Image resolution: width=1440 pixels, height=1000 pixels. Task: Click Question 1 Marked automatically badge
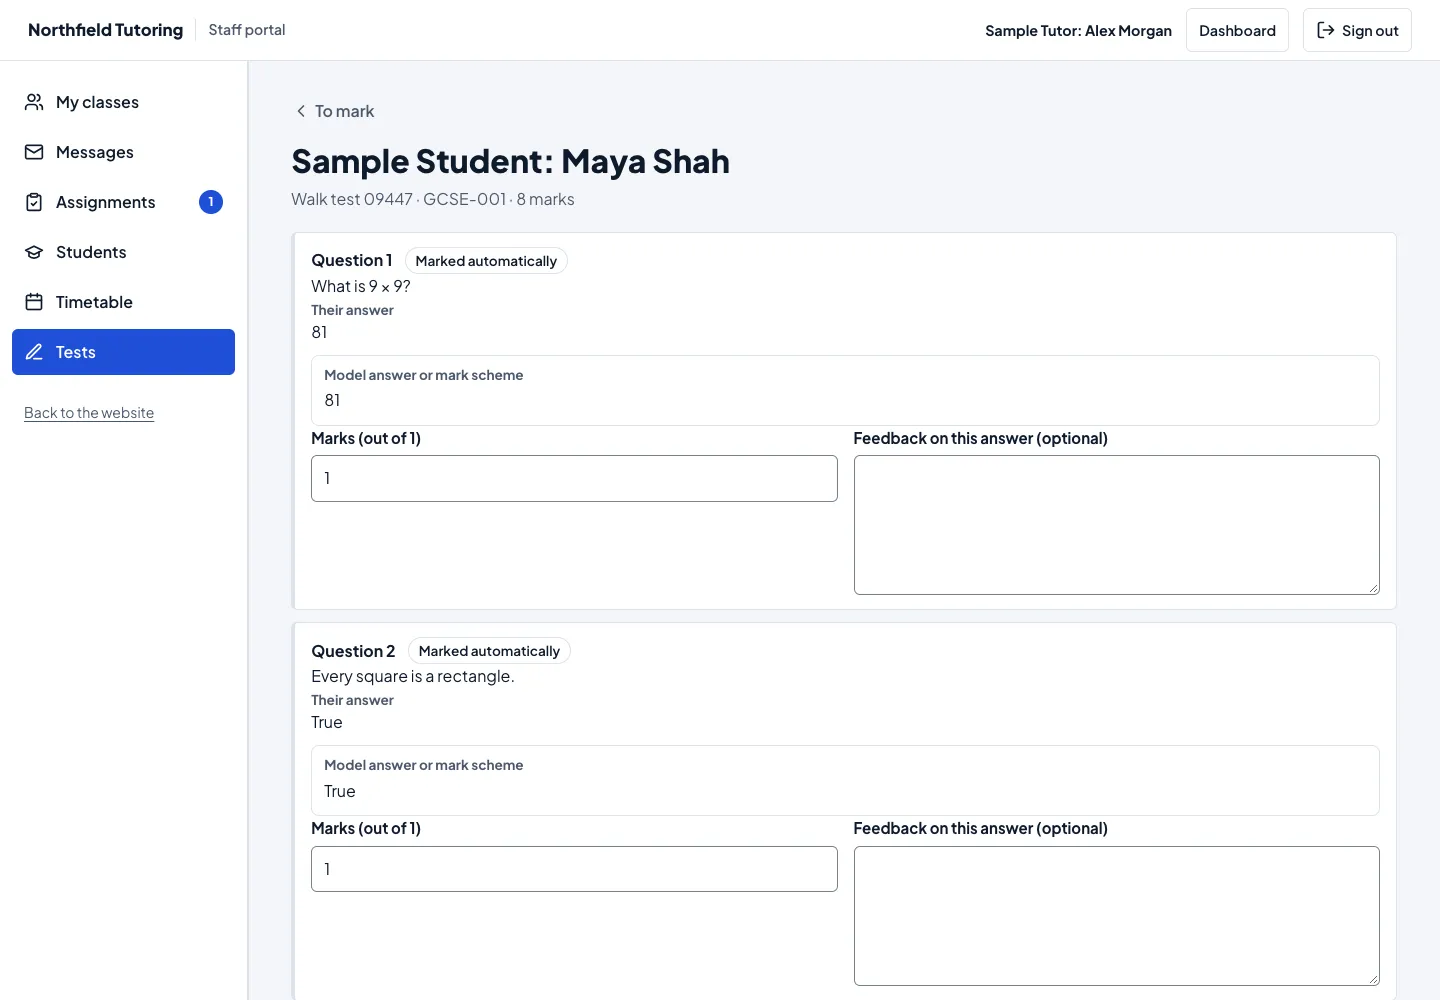486,261
